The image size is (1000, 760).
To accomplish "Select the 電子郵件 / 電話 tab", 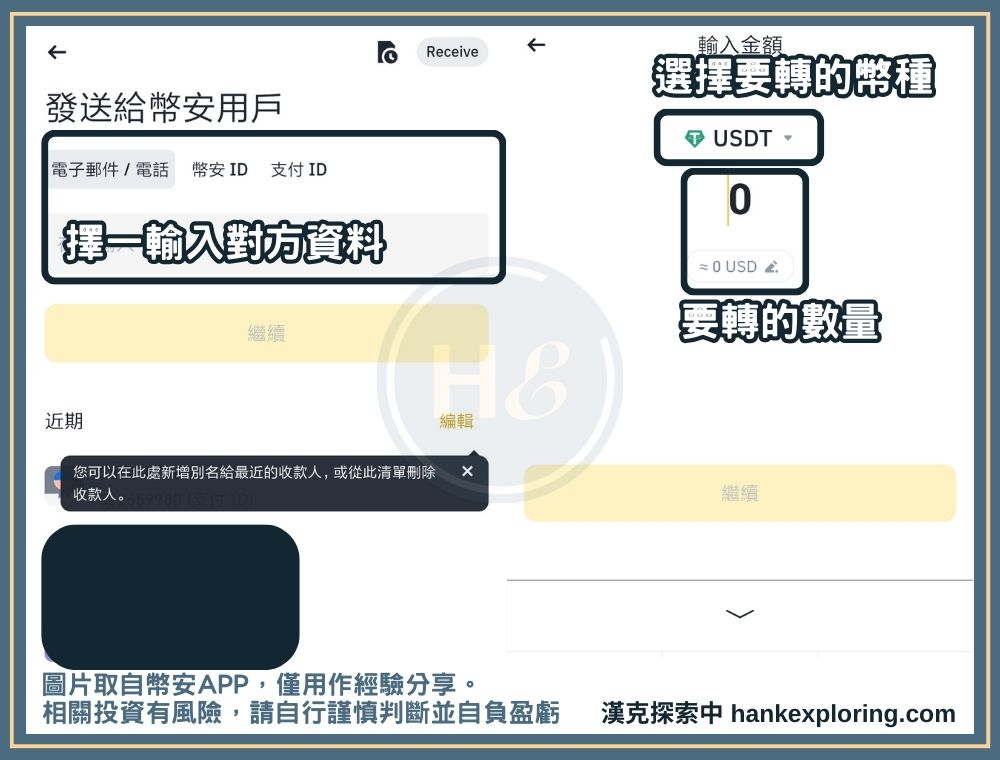I will pos(110,170).
